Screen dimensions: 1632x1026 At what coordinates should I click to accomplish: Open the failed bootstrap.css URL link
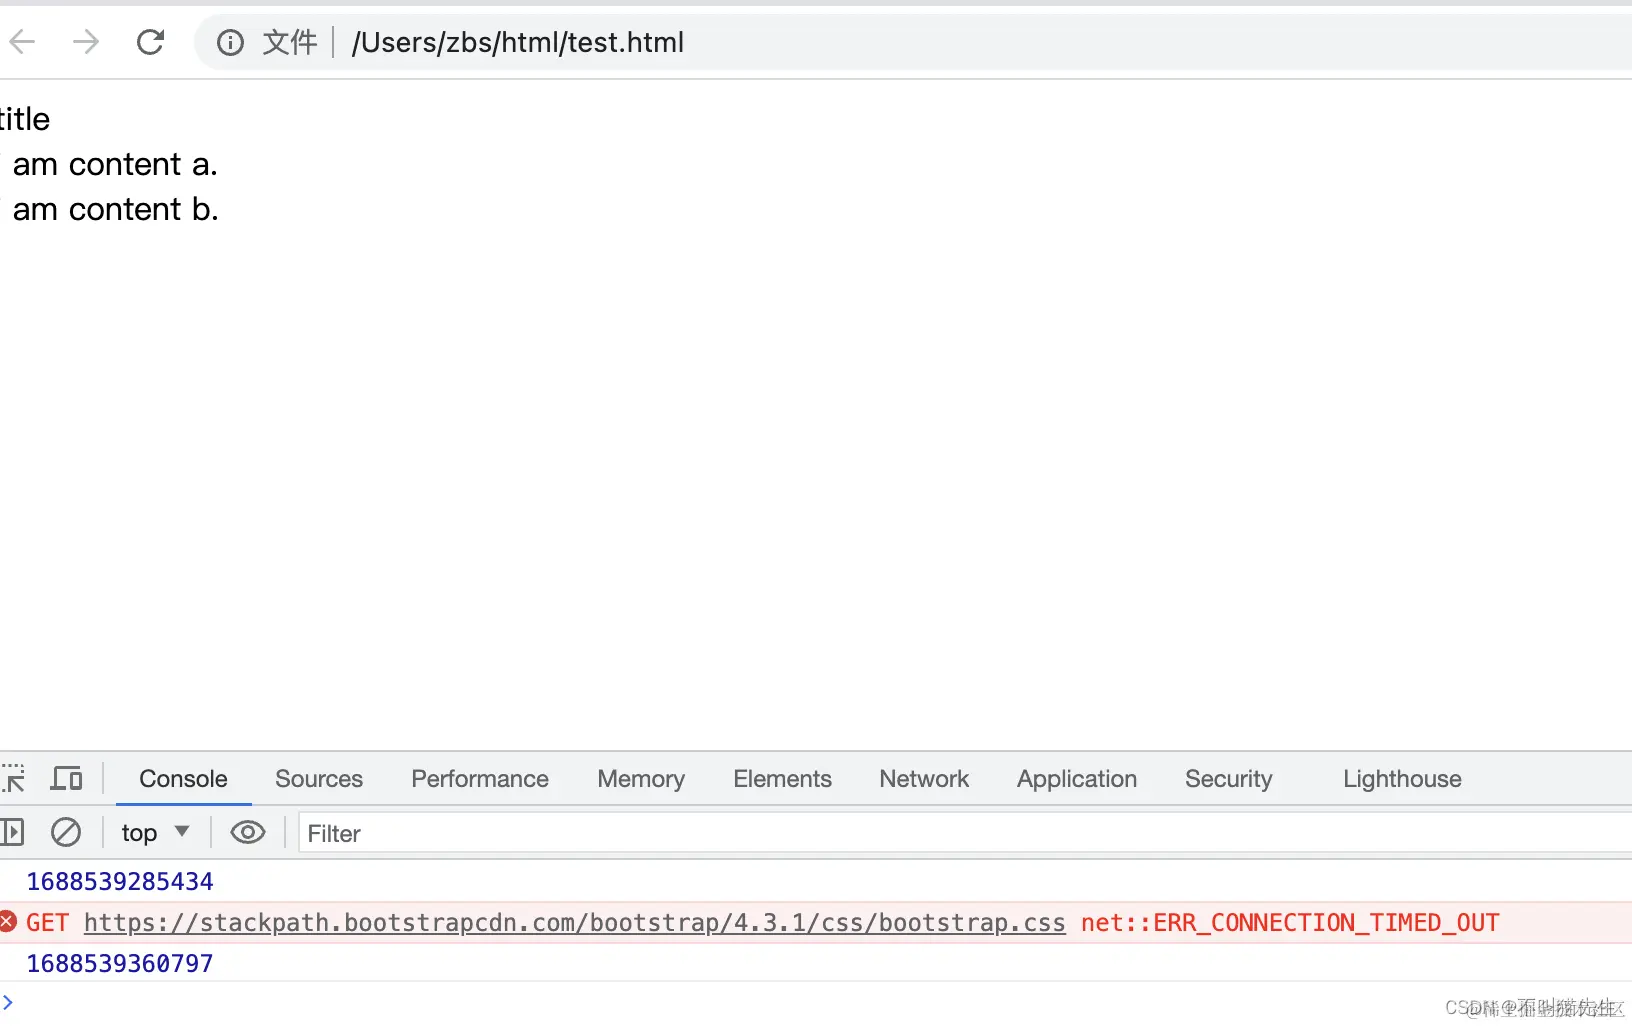pyautogui.click(x=575, y=923)
